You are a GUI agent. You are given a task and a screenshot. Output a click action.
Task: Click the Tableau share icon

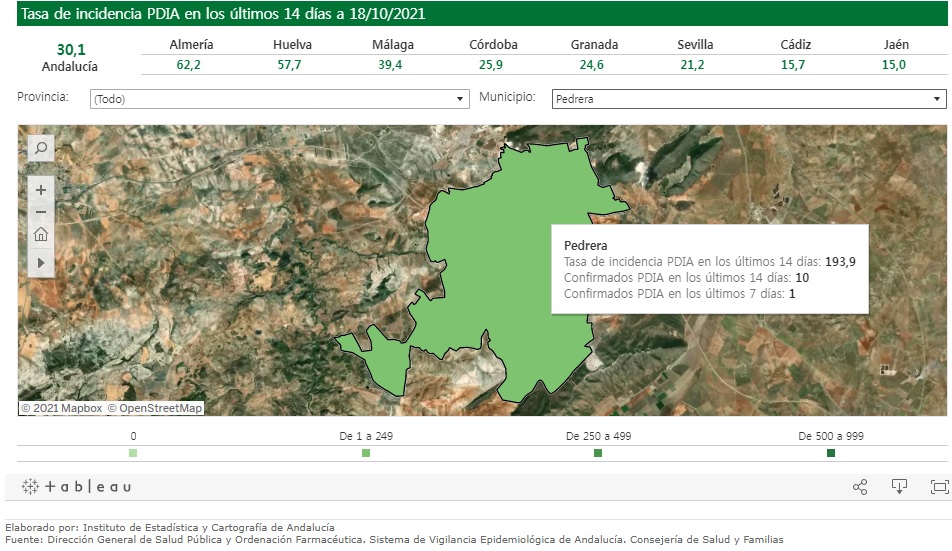click(x=859, y=487)
